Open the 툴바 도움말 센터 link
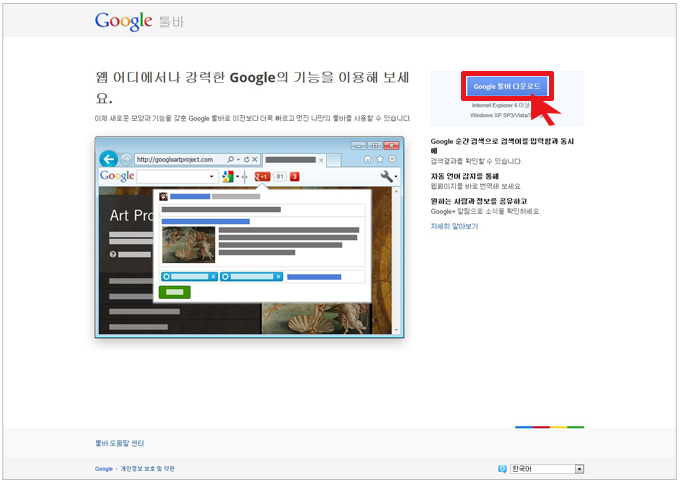The width and height of the screenshot is (683, 484). point(119,443)
